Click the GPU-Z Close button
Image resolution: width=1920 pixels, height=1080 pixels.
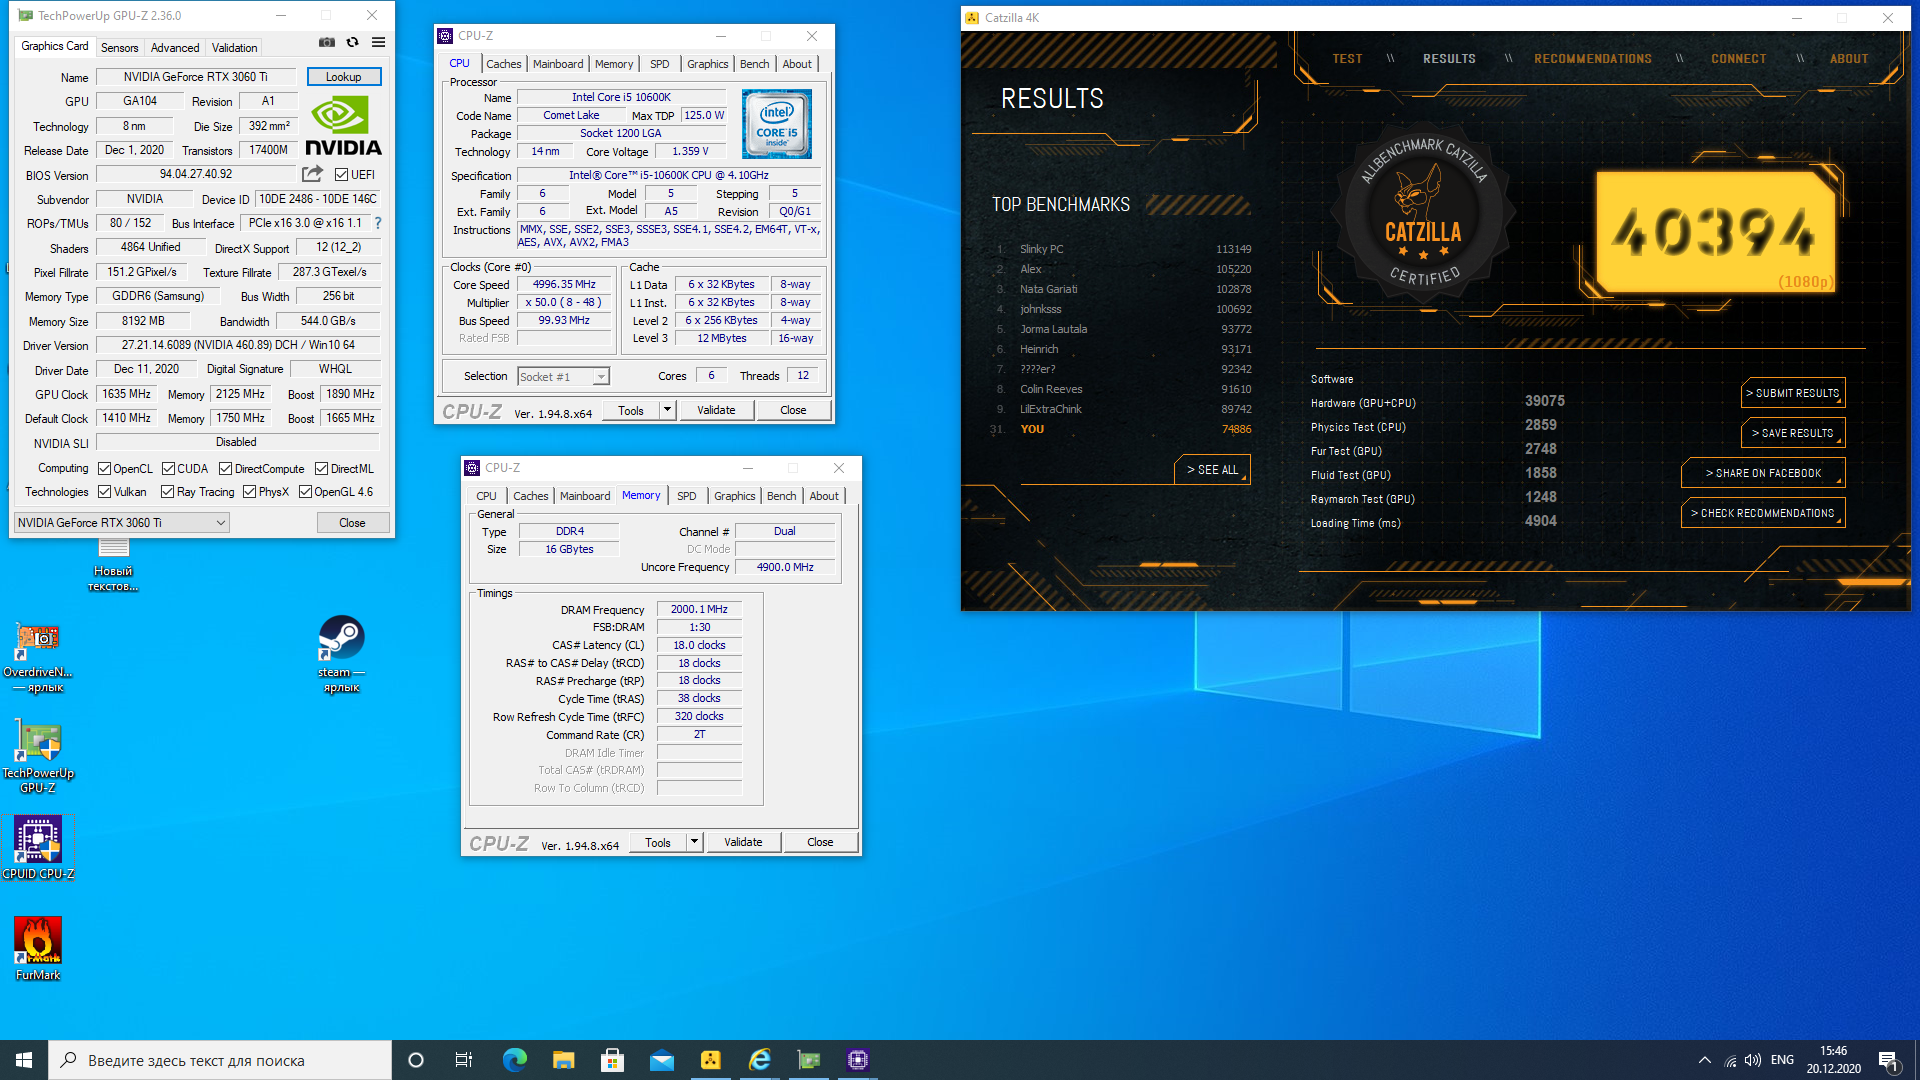(352, 522)
